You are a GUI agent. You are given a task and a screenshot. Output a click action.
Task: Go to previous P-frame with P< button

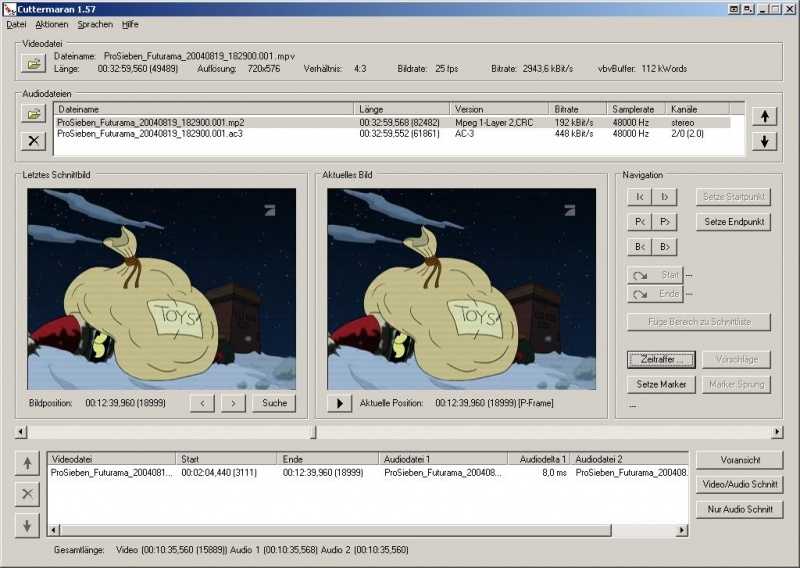[638, 222]
